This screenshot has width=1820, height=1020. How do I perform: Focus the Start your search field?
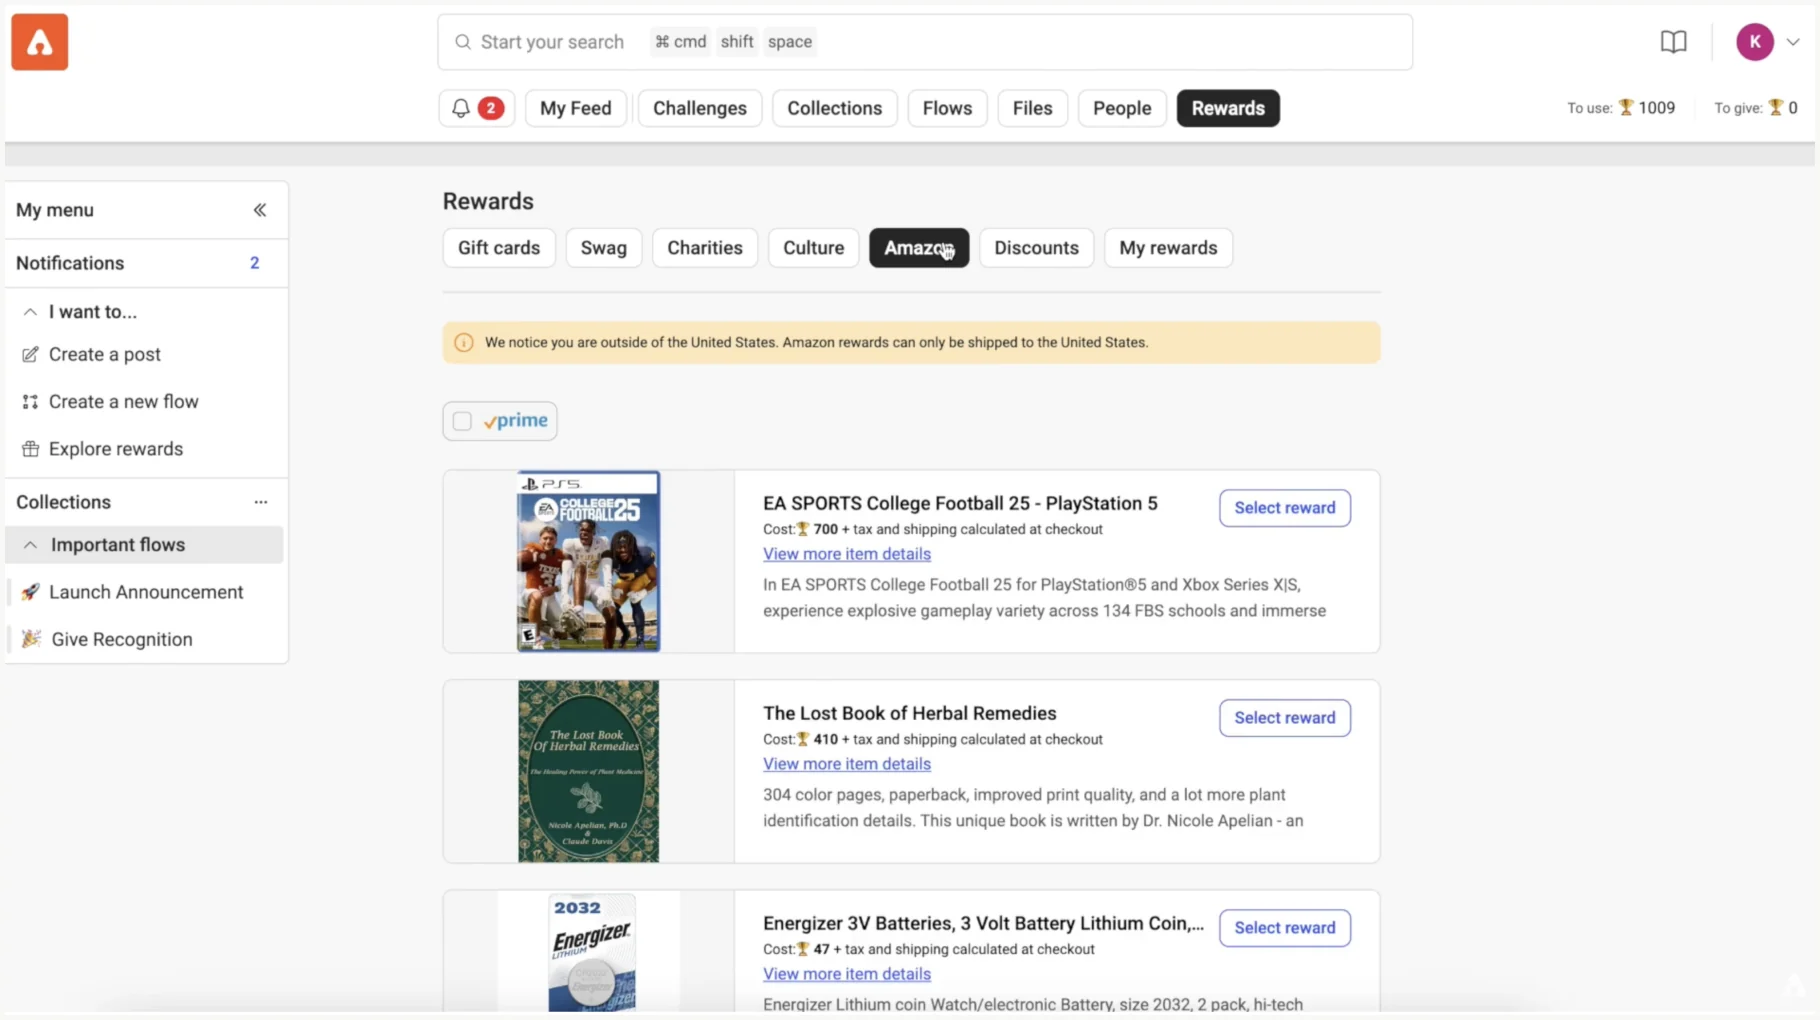925,42
